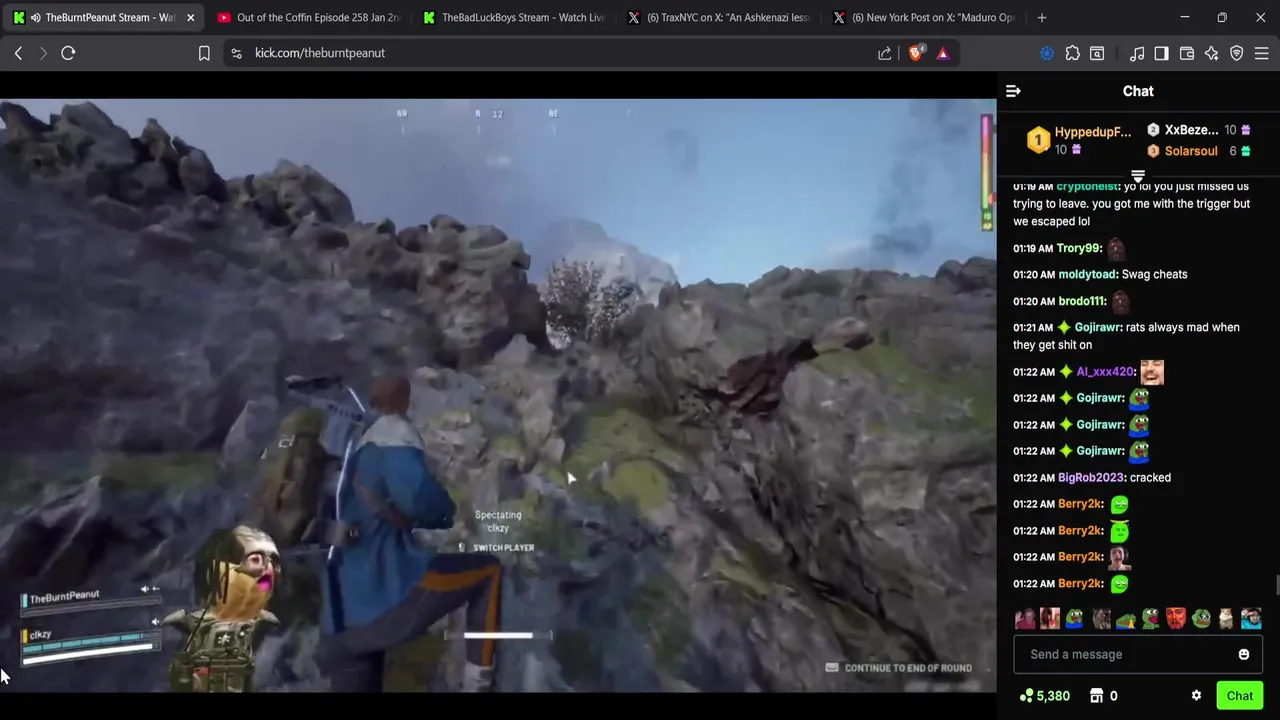Viewport: 1280px width, 720px height.
Task: Focus the Send a message field
Action: (x=1126, y=654)
